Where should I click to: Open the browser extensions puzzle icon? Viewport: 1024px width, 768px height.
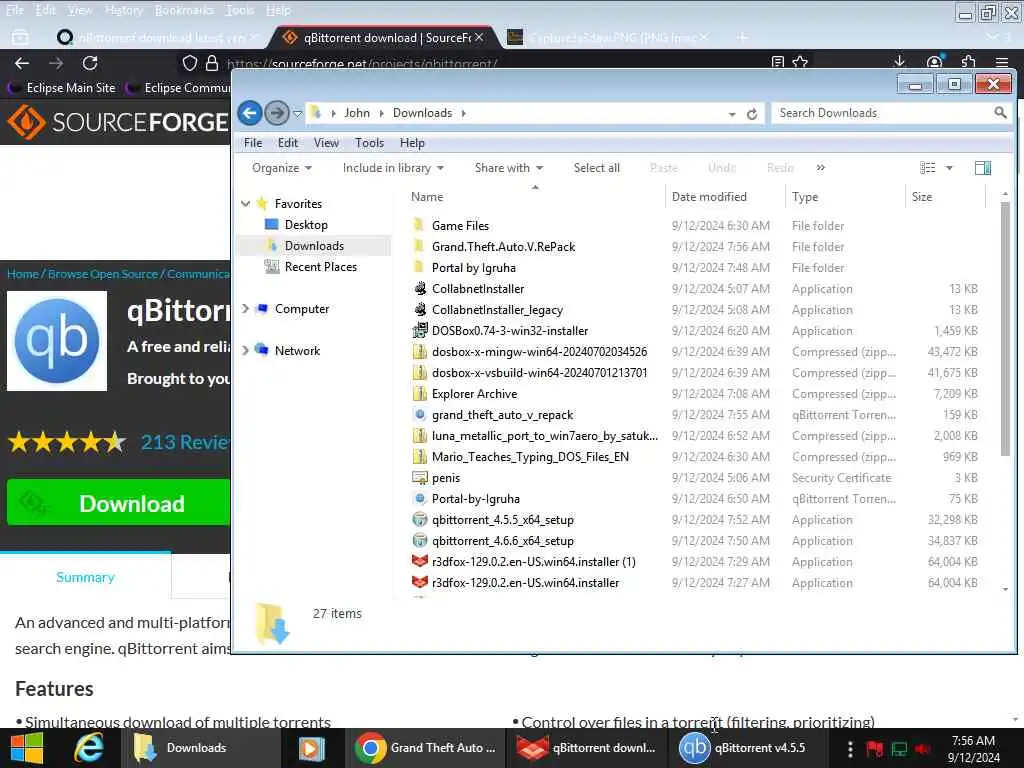[x=968, y=63]
